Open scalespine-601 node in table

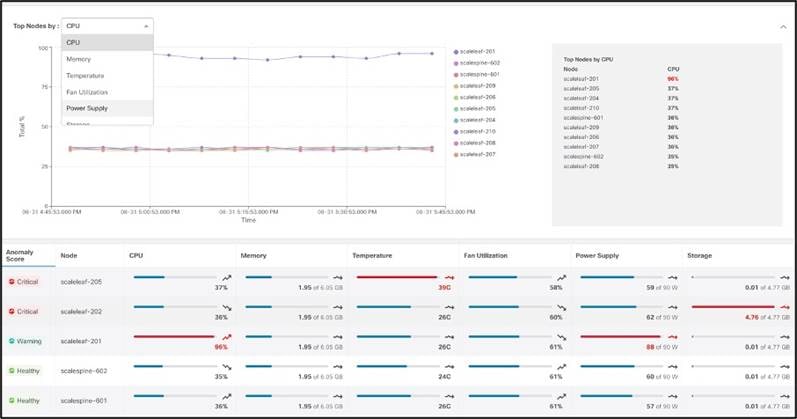tap(84, 401)
